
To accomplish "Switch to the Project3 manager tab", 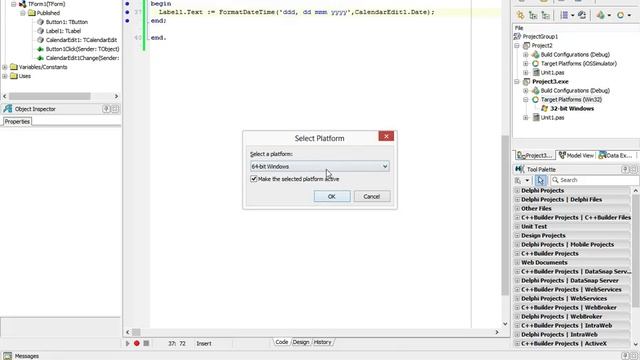I will click(x=534, y=156).
